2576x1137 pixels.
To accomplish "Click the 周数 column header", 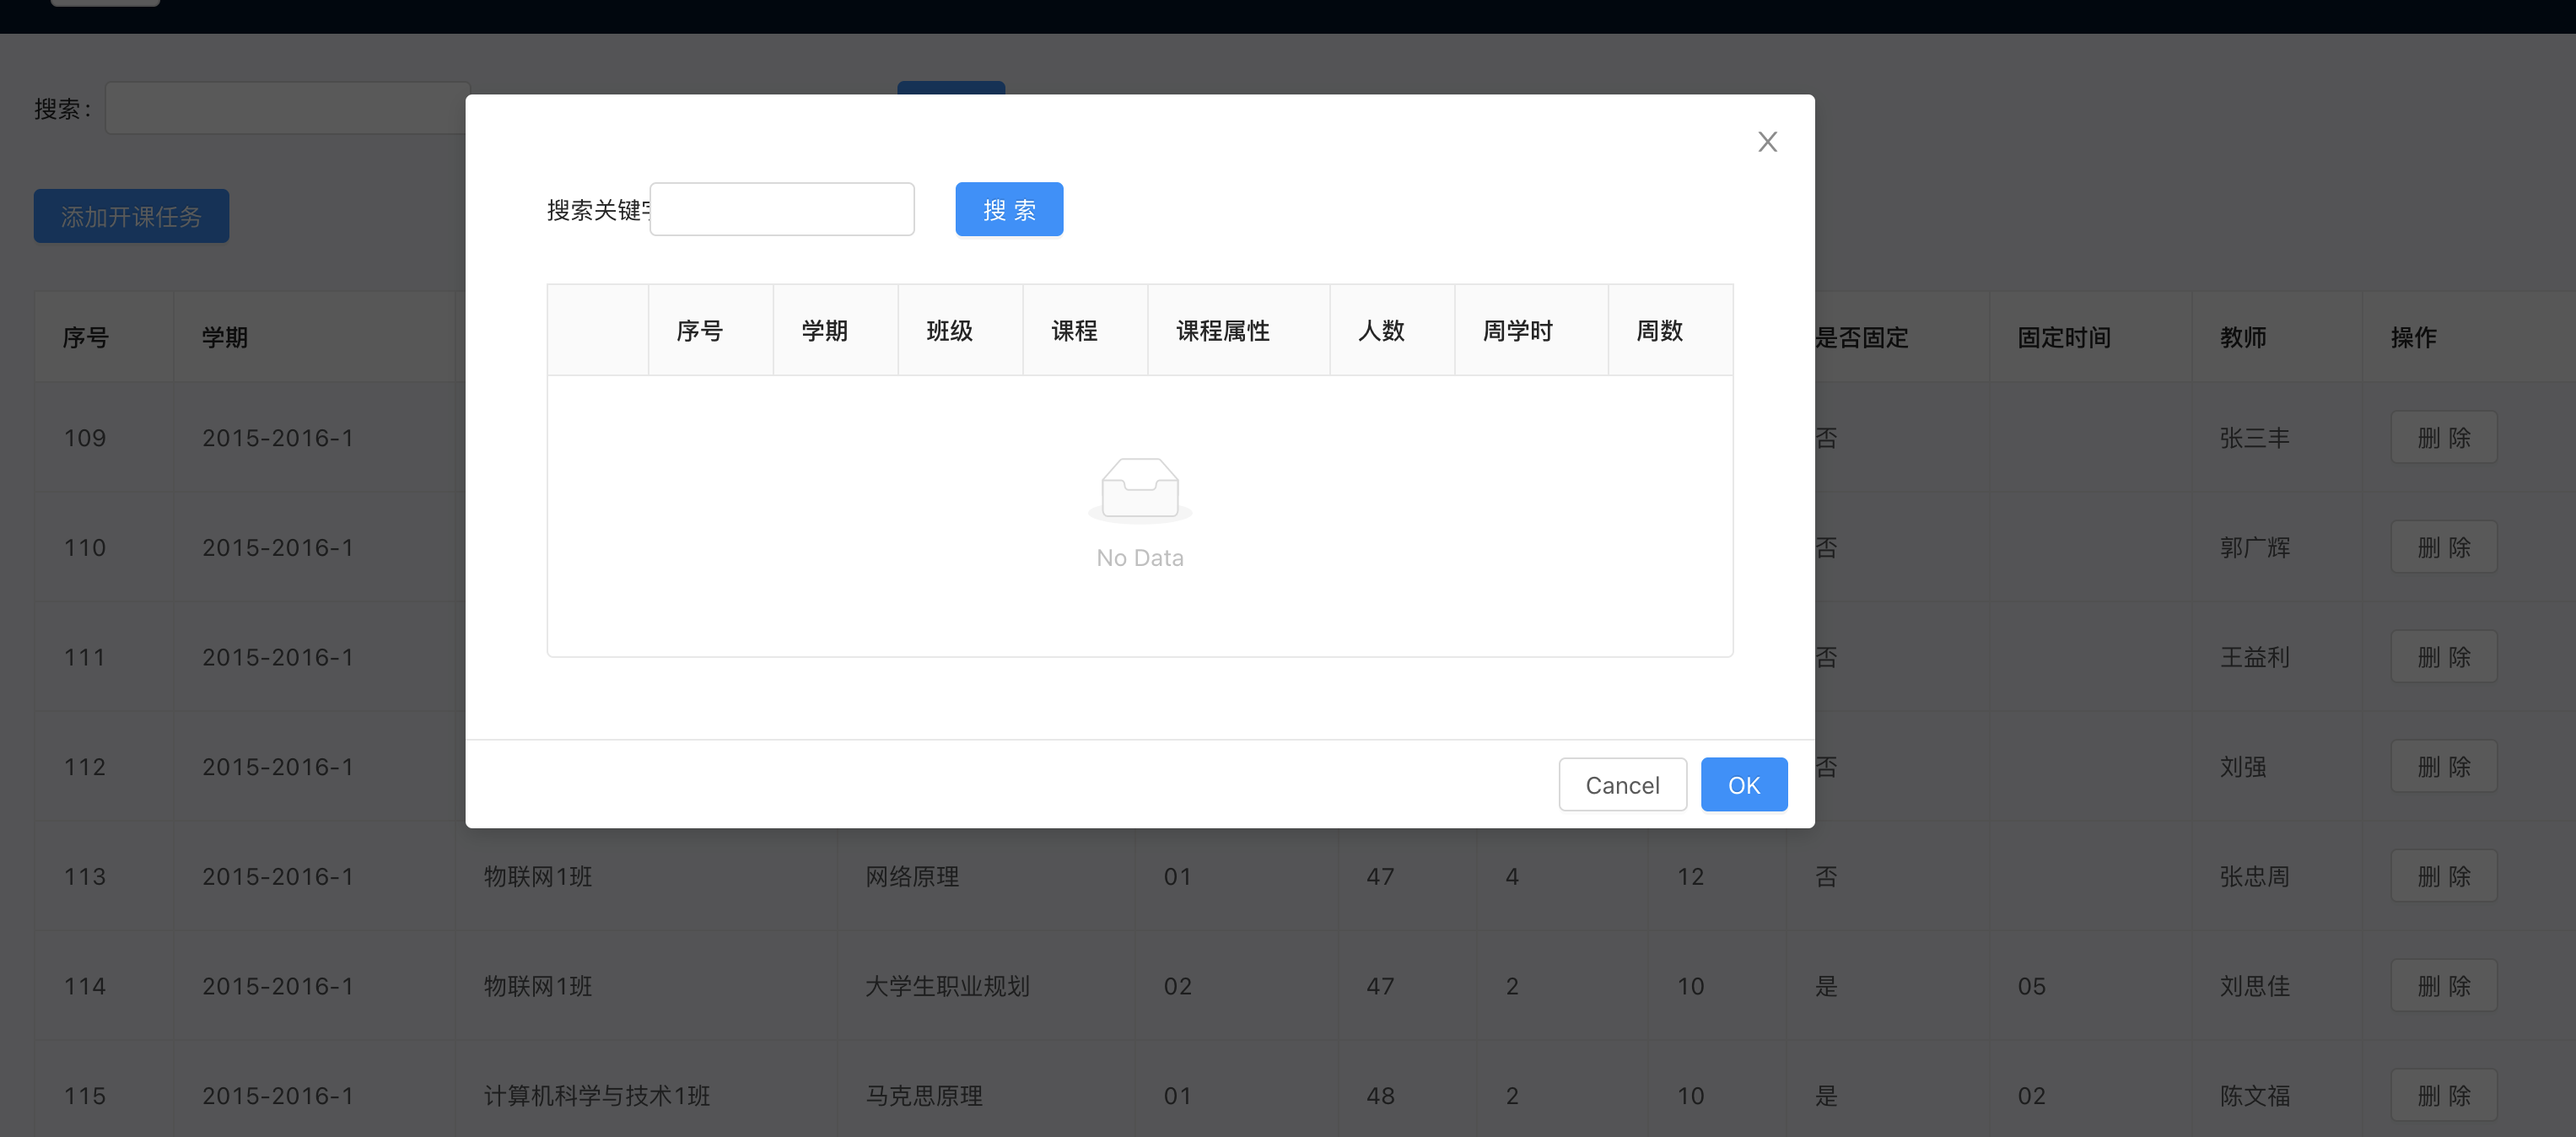I will pyautogui.click(x=1659, y=331).
